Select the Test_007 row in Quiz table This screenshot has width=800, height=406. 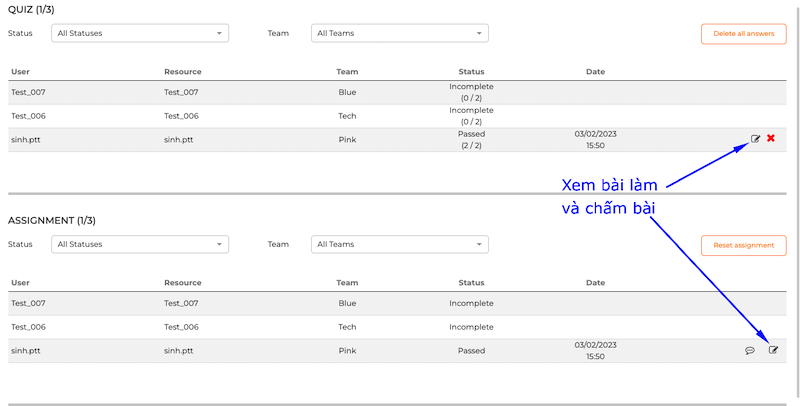coord(397,92)
